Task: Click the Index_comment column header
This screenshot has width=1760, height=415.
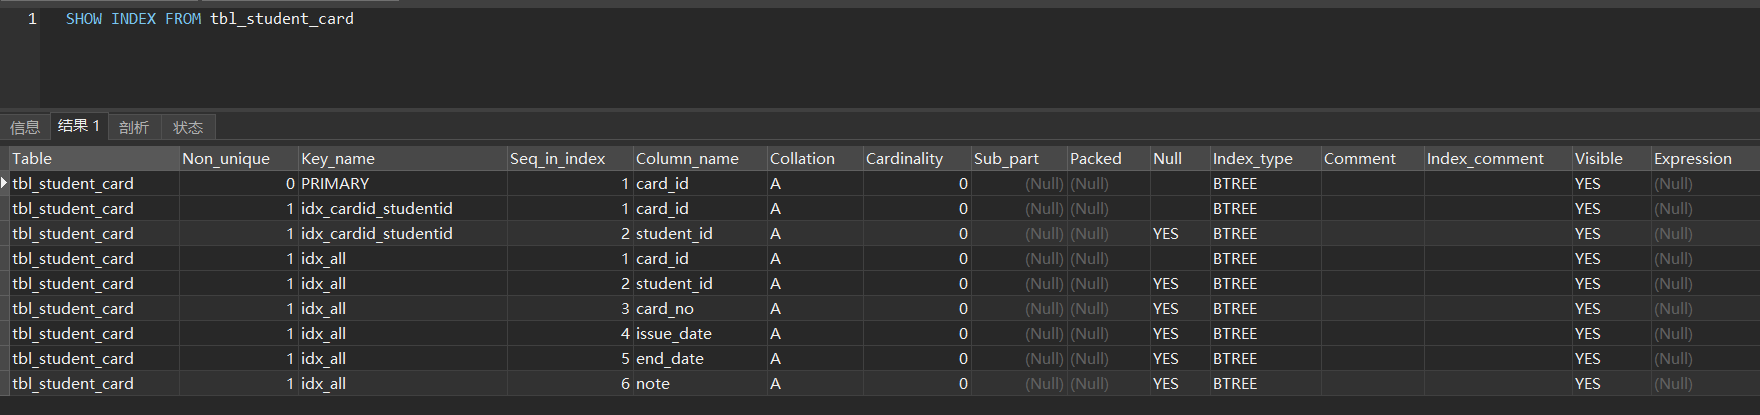Action: (1498, 159)
